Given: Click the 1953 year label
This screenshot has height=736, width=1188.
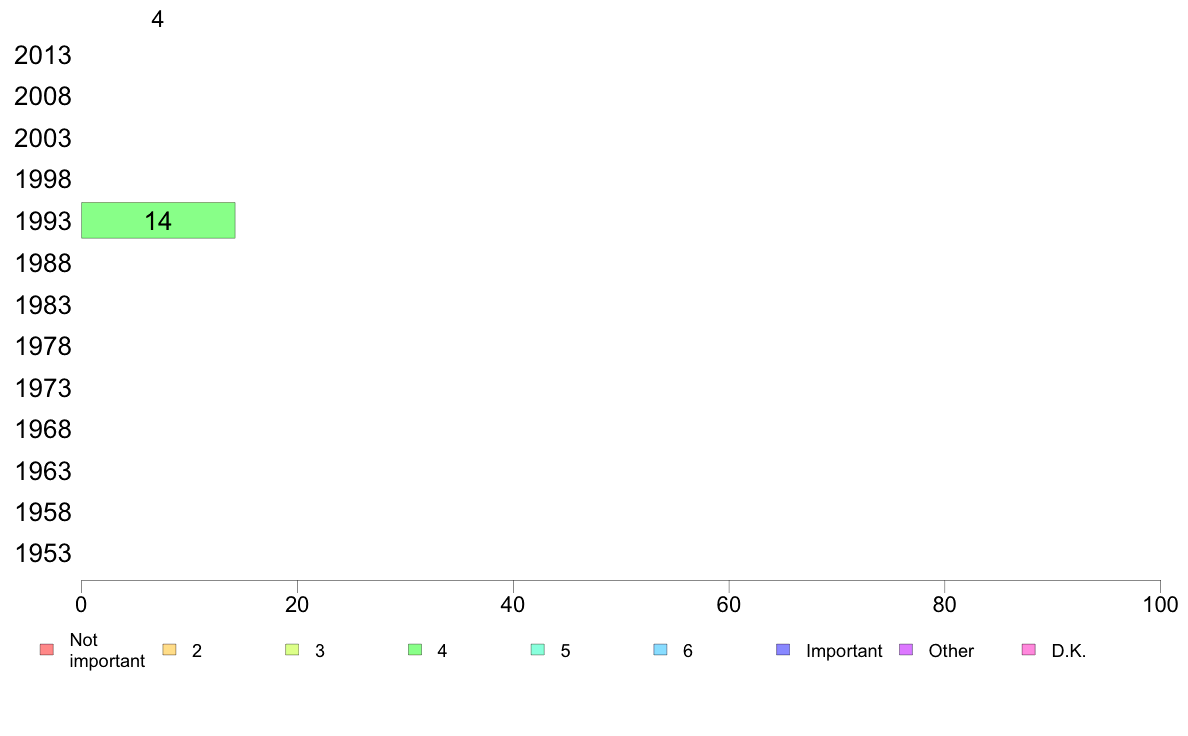Looking at the screenshot, I should tap(42, 553).
